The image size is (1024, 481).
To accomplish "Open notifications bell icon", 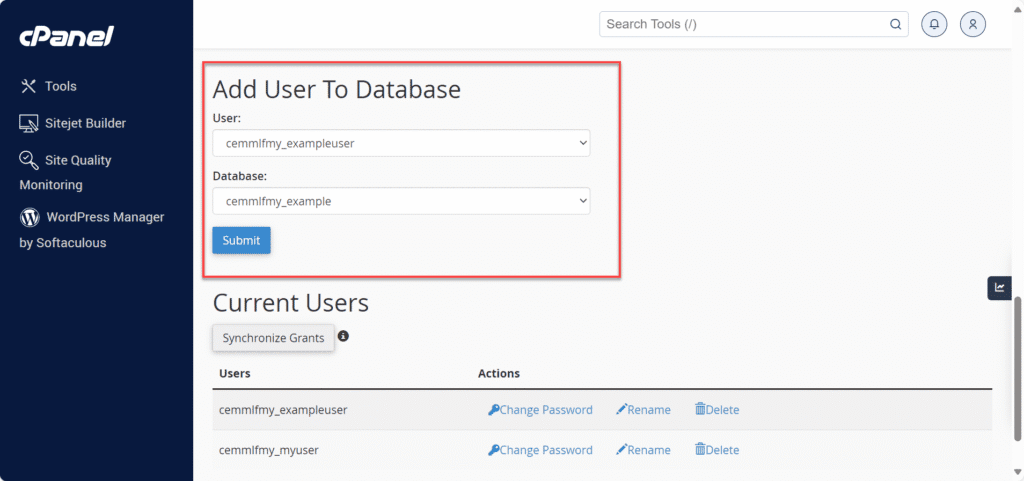I will tap(934, 24).
